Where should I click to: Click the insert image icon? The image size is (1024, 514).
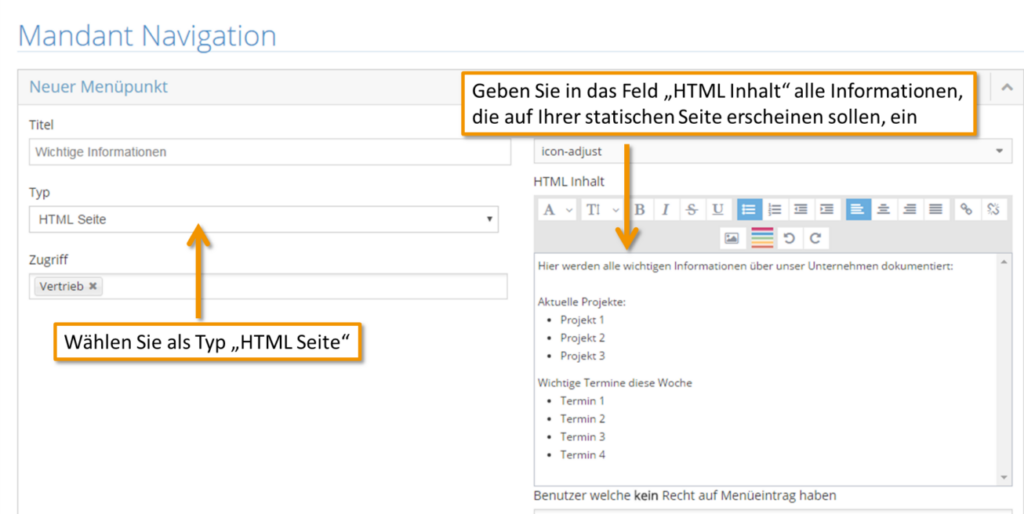pyautogui.click(x=732, y=238)
